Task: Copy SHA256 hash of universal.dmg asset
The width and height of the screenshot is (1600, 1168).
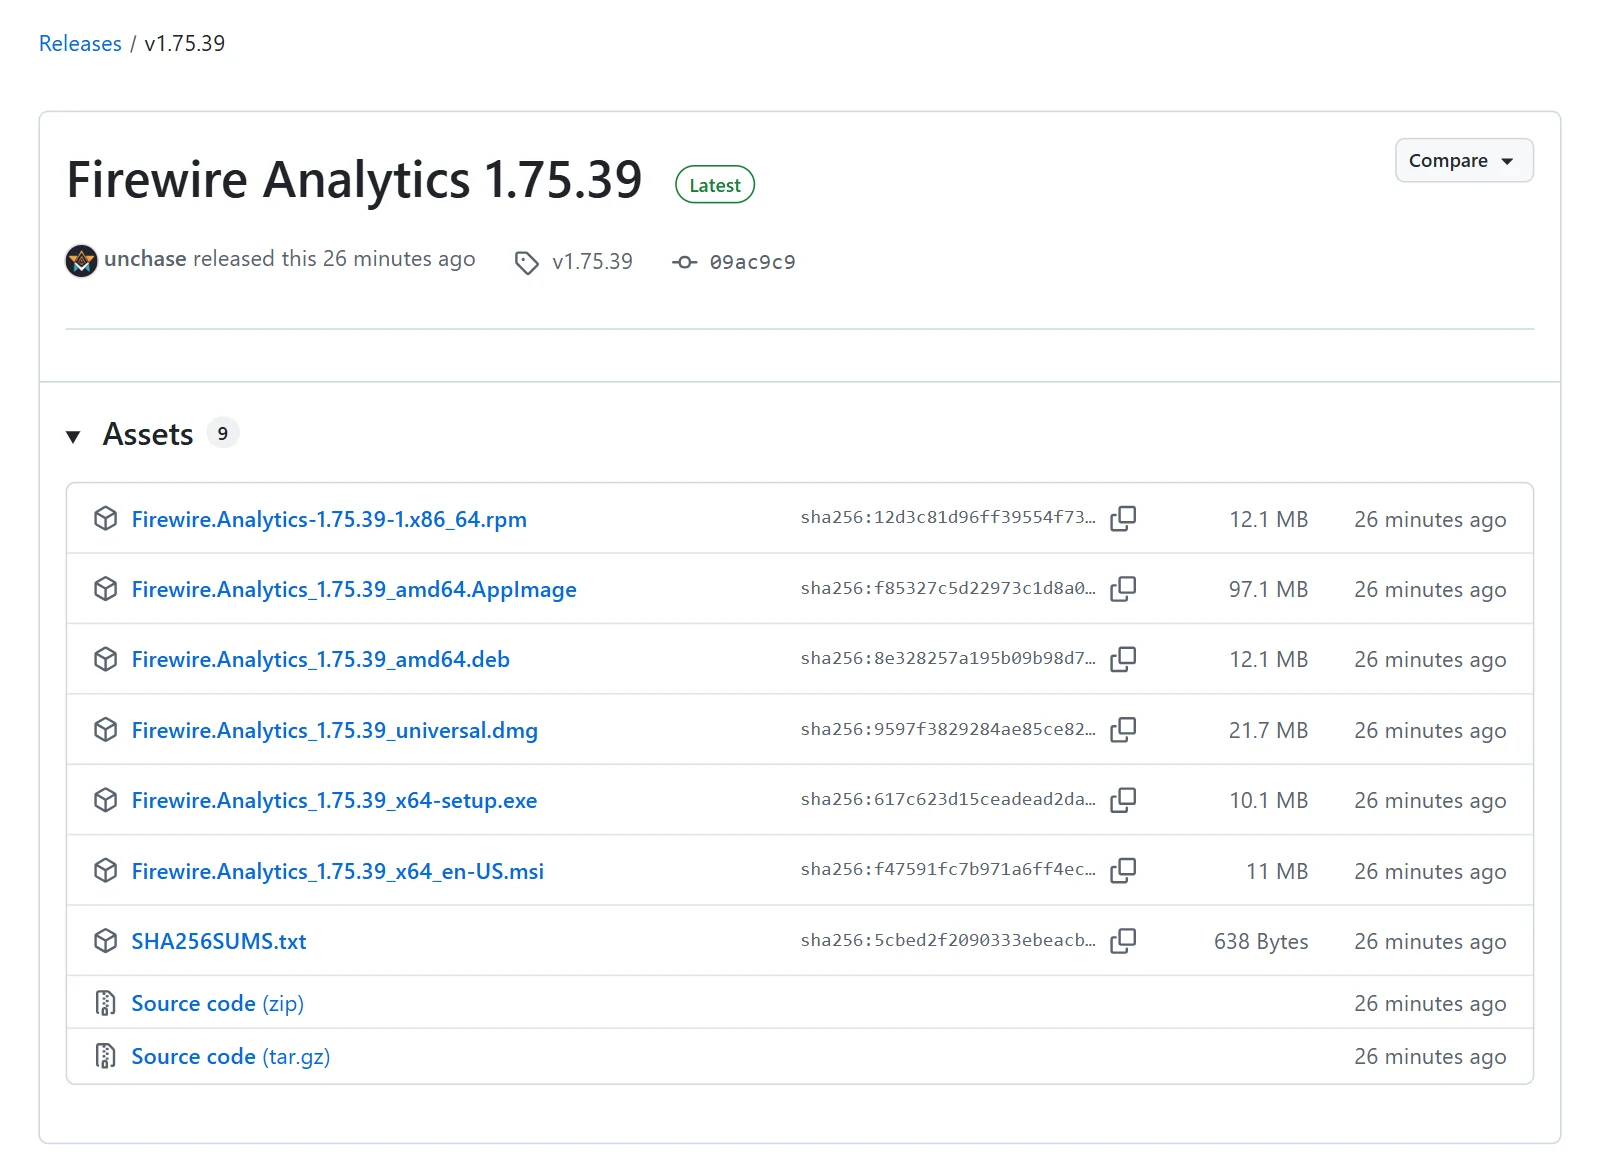Action: point(1123,729)
